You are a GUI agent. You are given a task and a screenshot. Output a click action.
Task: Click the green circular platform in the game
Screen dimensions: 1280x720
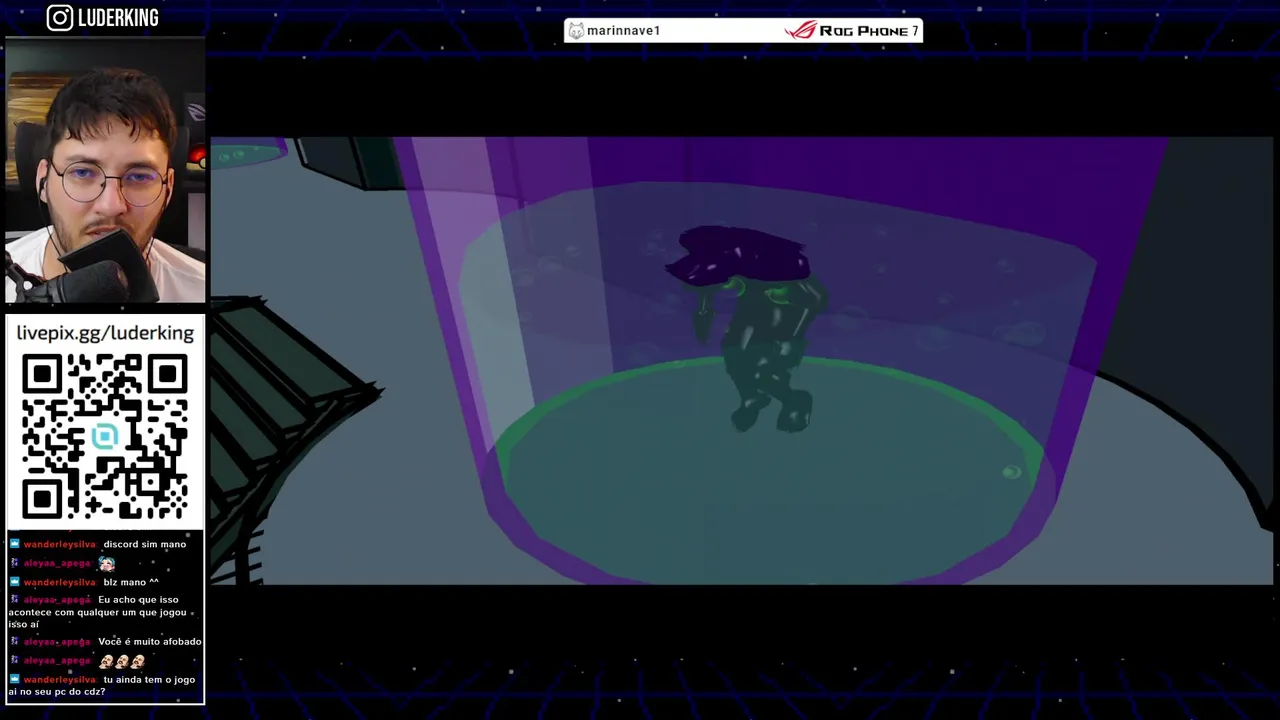click(x=768, y=470)
